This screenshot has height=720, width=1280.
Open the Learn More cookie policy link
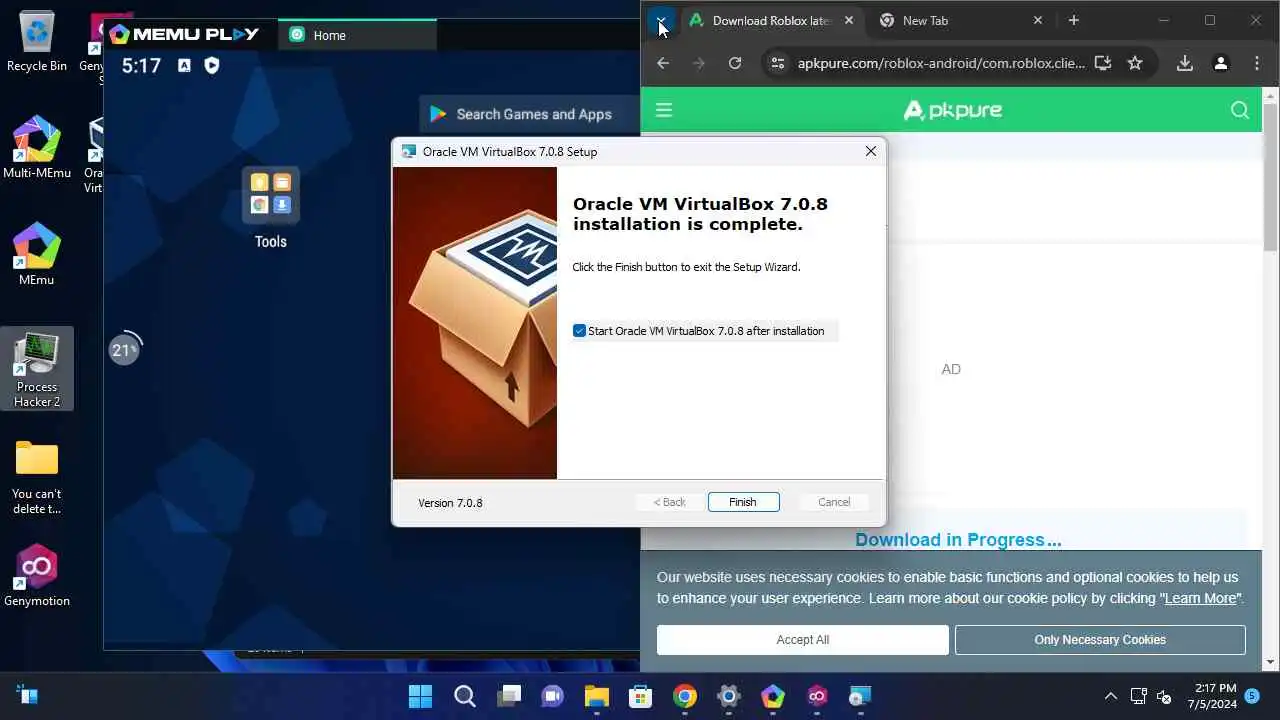pos(1200,598)
